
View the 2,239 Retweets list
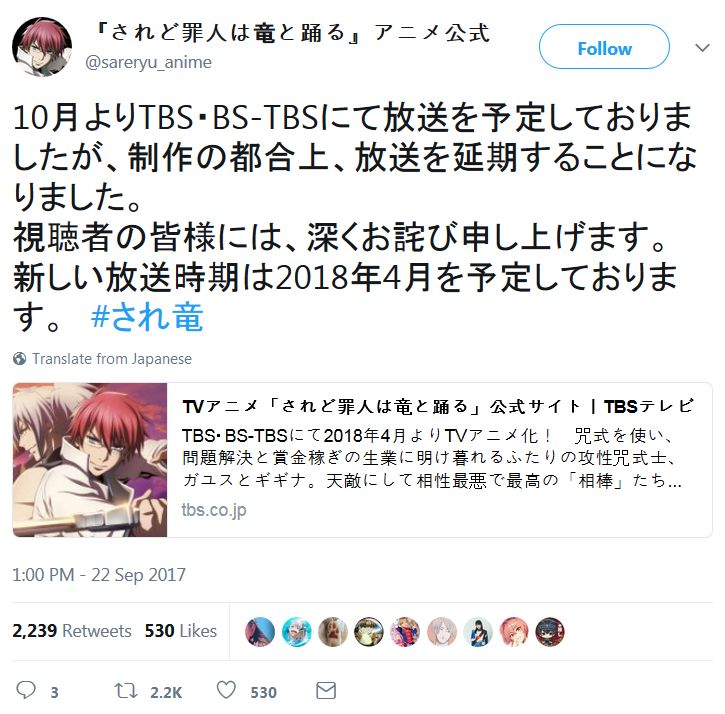pos(72,631)
